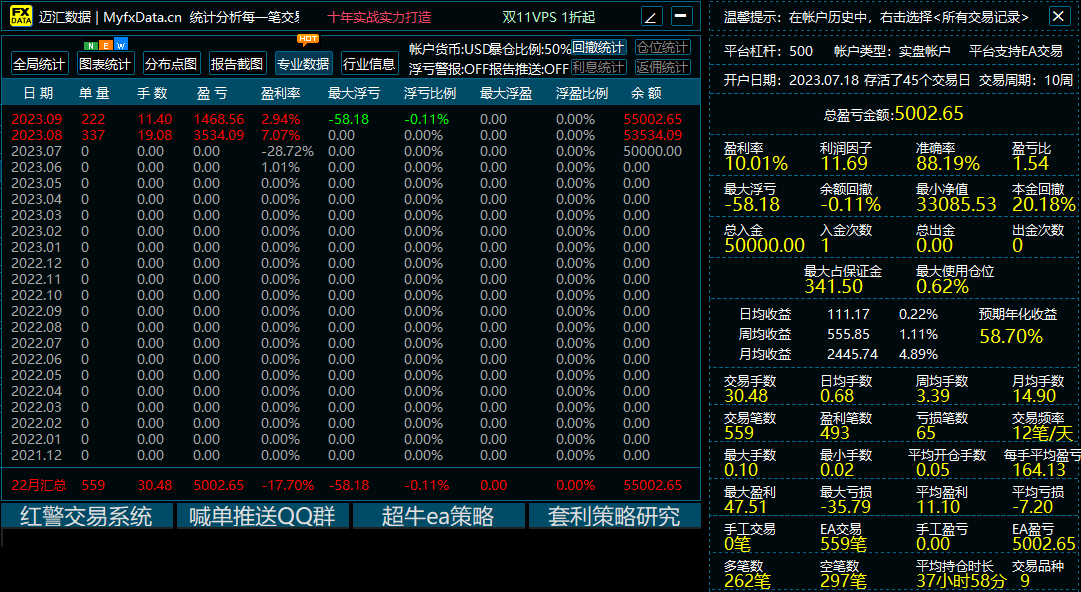Click the 空笔数 297笔 value
This screenshot has width=1081, height=592.
[843, 581]
